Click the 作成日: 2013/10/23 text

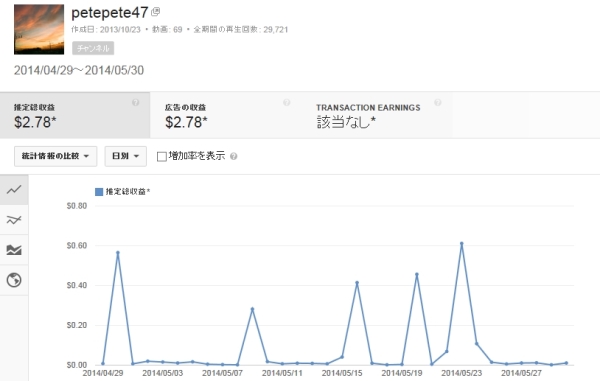pos(106,29)
